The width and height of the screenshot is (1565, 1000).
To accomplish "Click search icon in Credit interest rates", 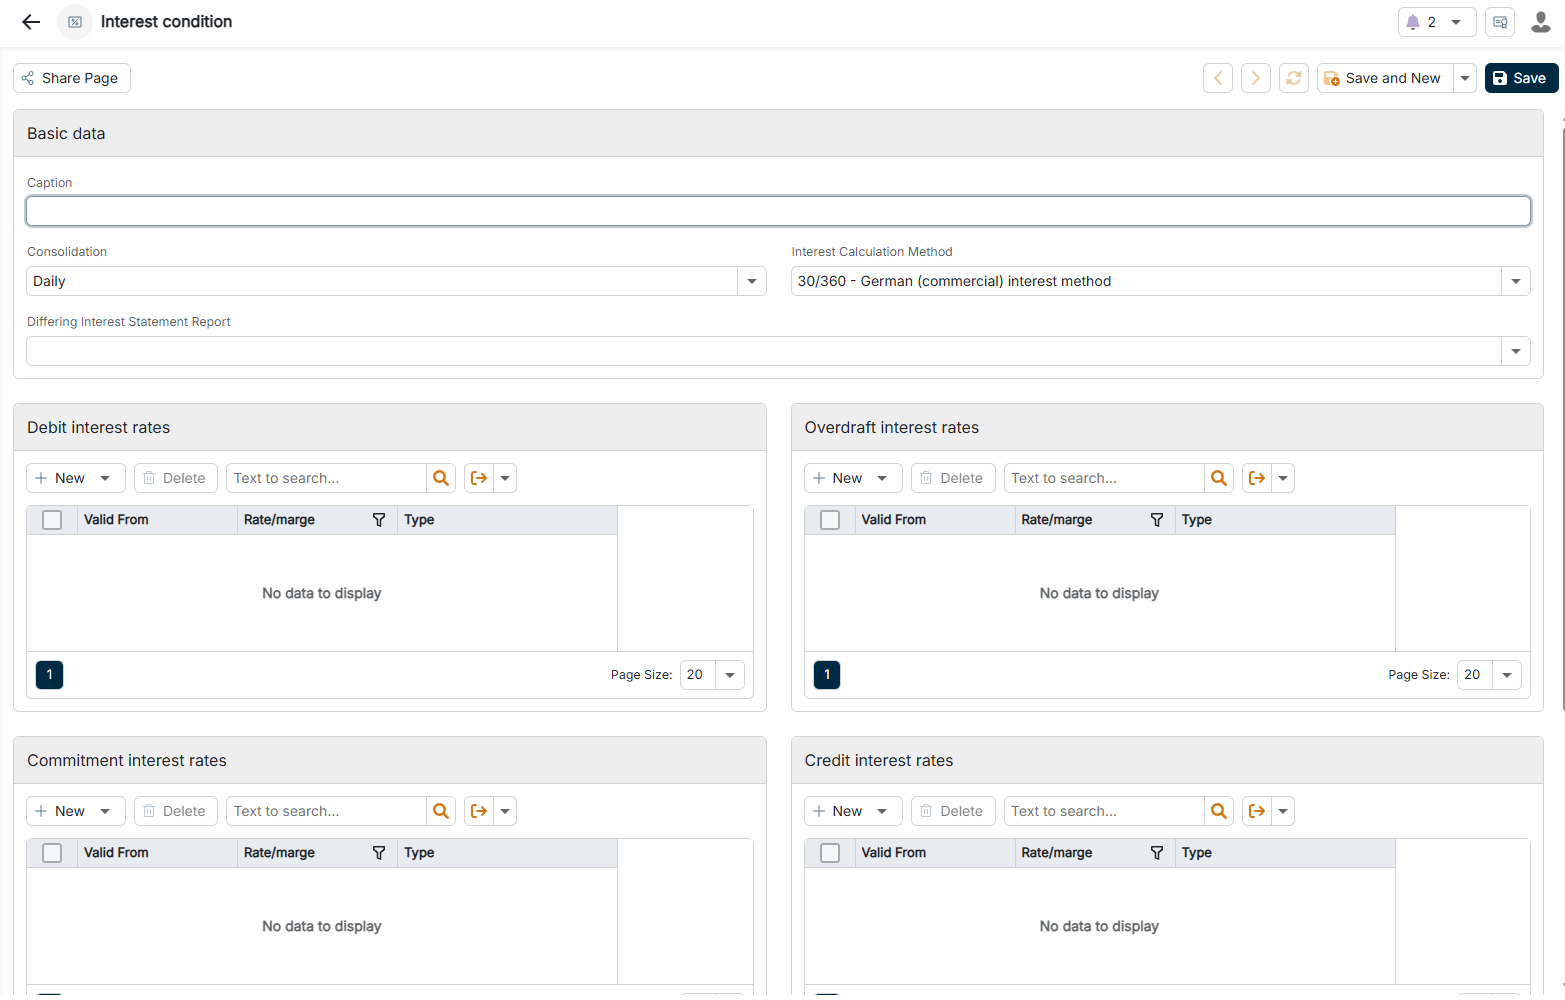I will (x=1219, y=811).
